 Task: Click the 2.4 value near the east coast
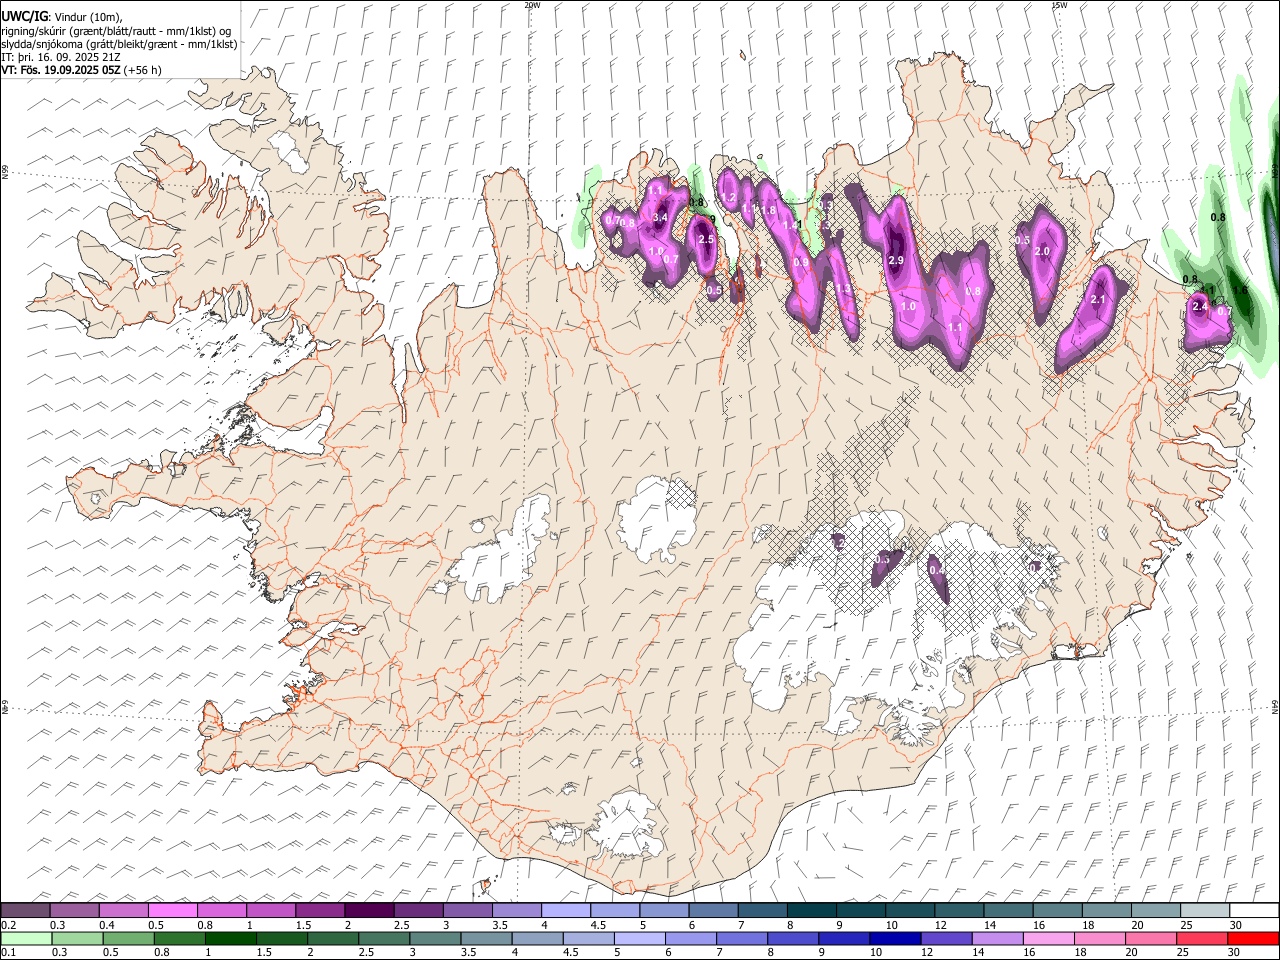tap(1200, 307)
